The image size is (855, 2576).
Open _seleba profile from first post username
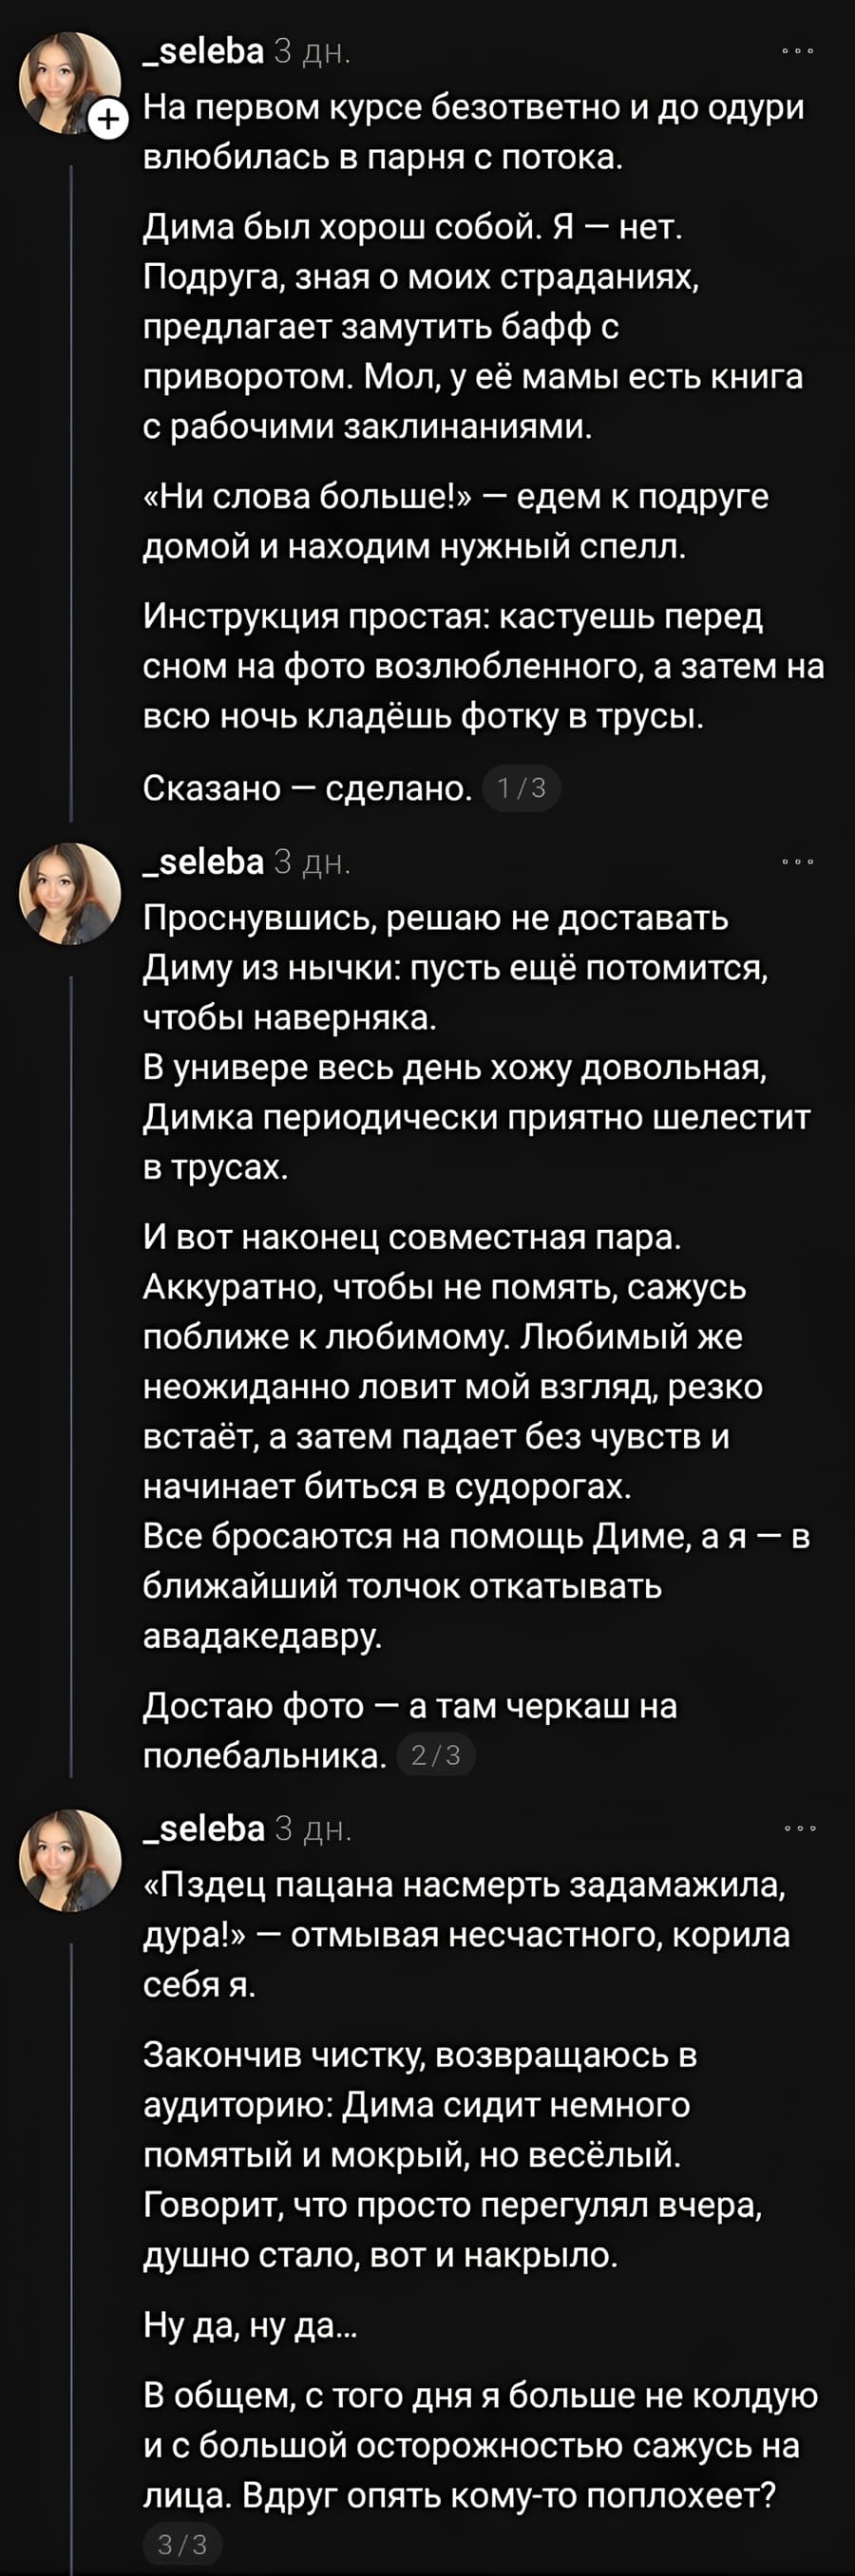tap(203, 50)
